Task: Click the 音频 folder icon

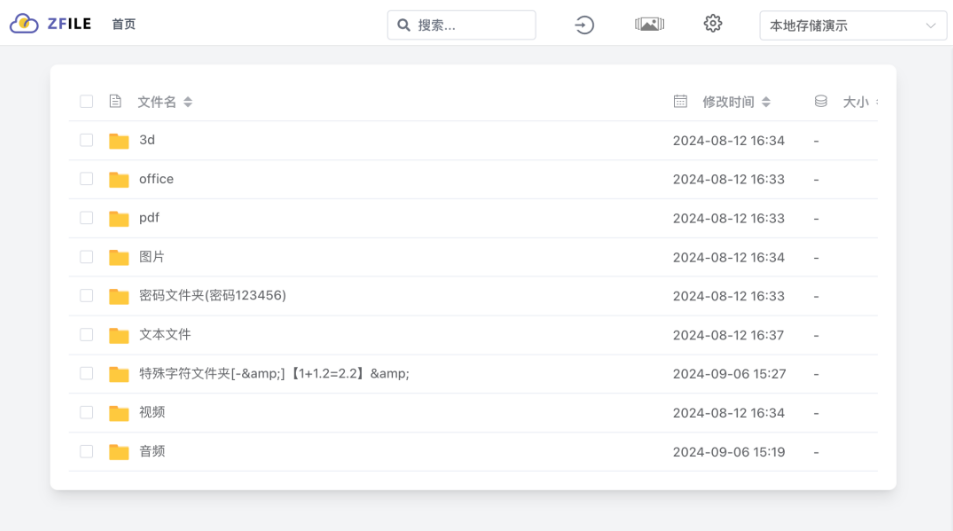Action: tap(119, 451)
